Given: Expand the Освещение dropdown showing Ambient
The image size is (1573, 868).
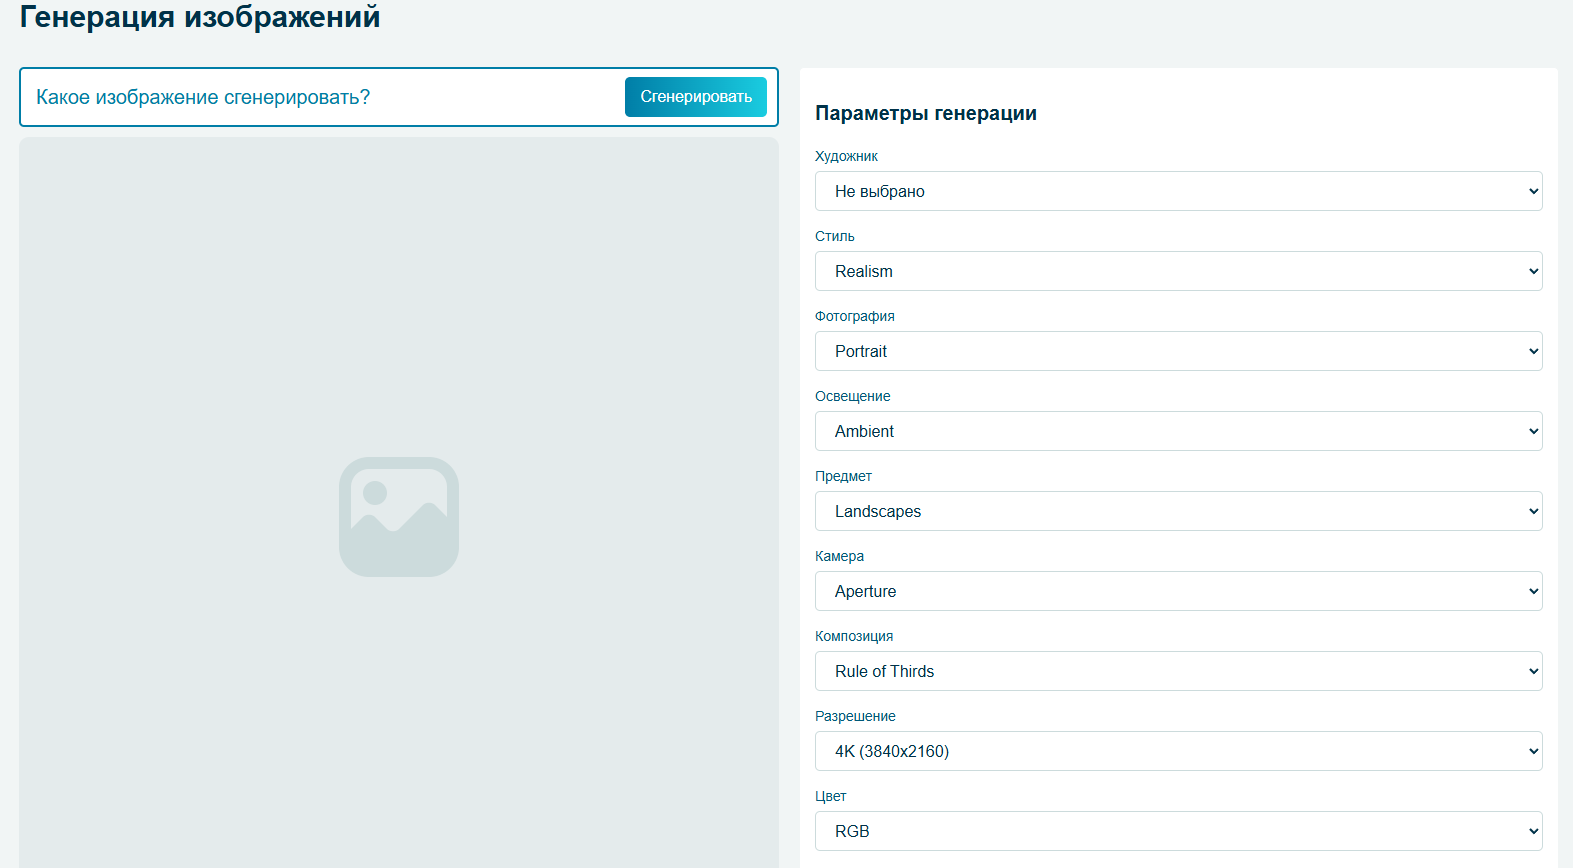Looking at the screenshot, I should point(1177,431).
